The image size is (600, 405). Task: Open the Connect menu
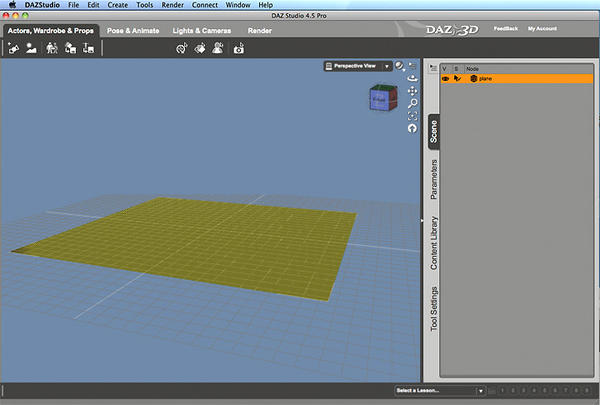click(205, 5)
